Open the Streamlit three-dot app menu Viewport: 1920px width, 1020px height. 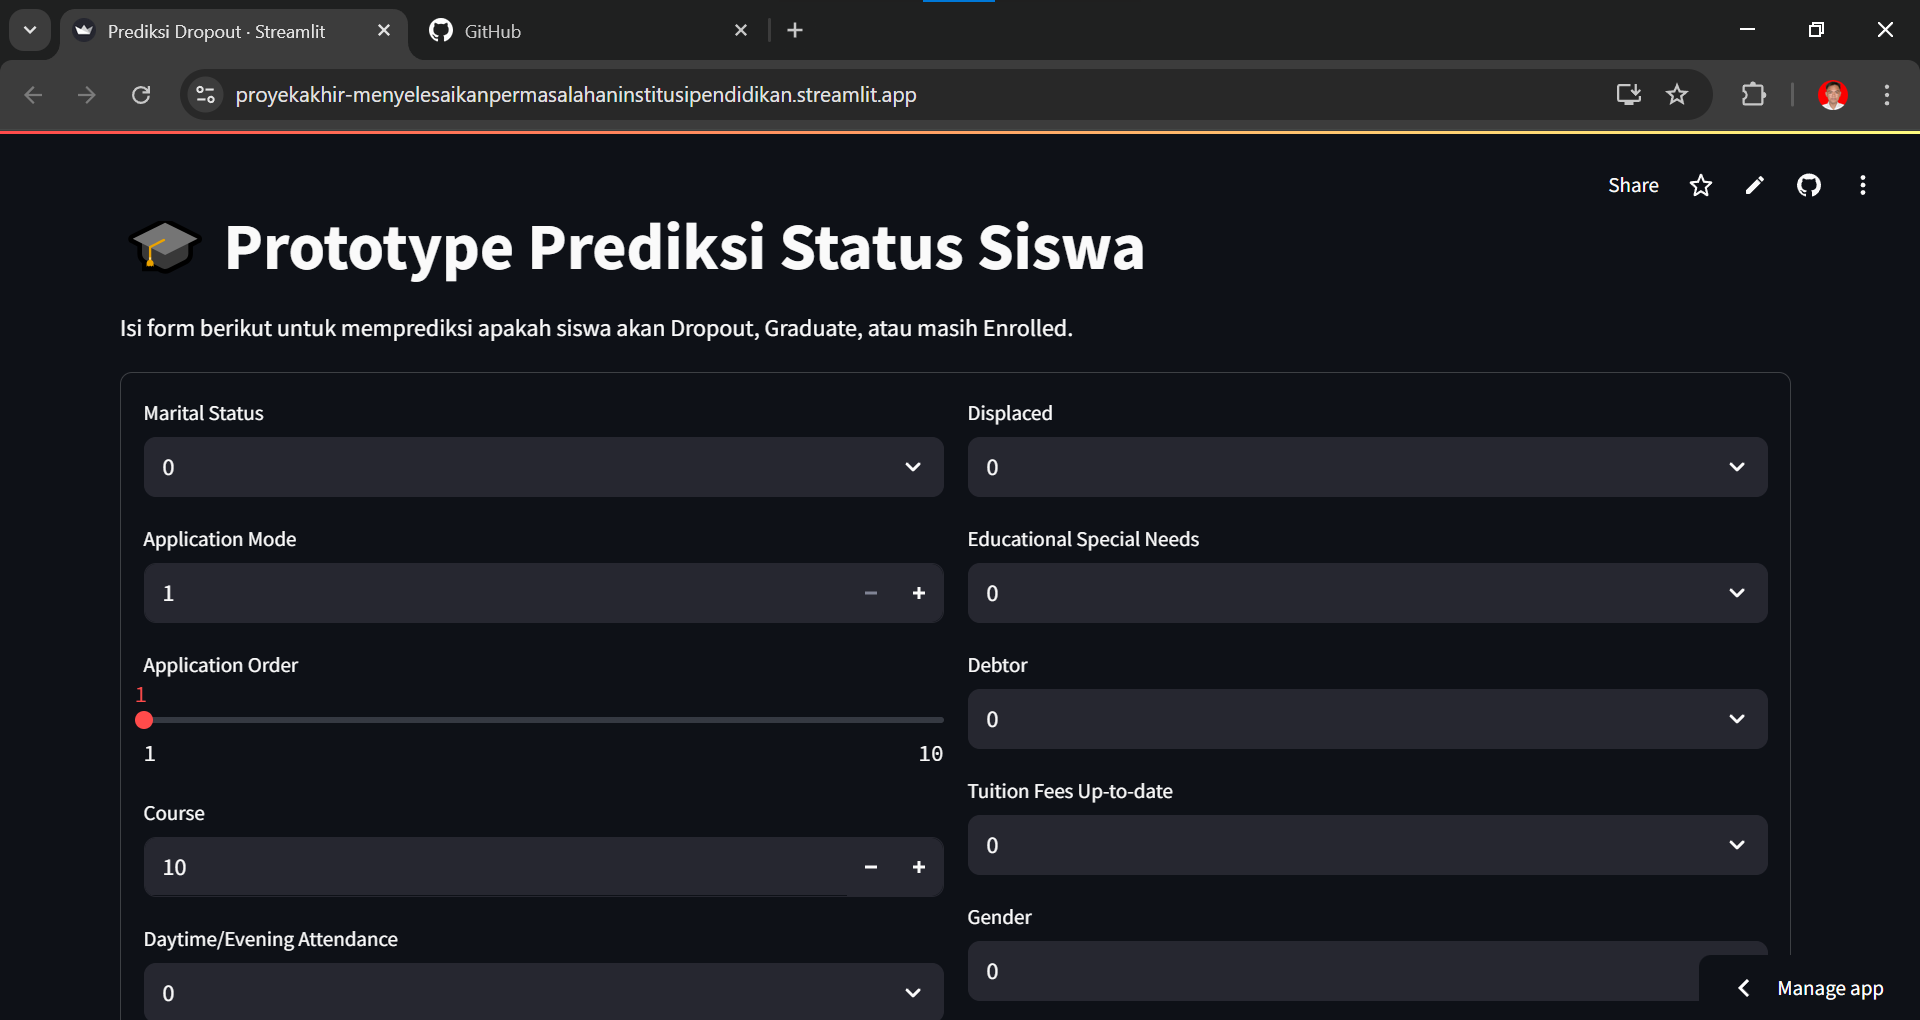coord(1862,186)
